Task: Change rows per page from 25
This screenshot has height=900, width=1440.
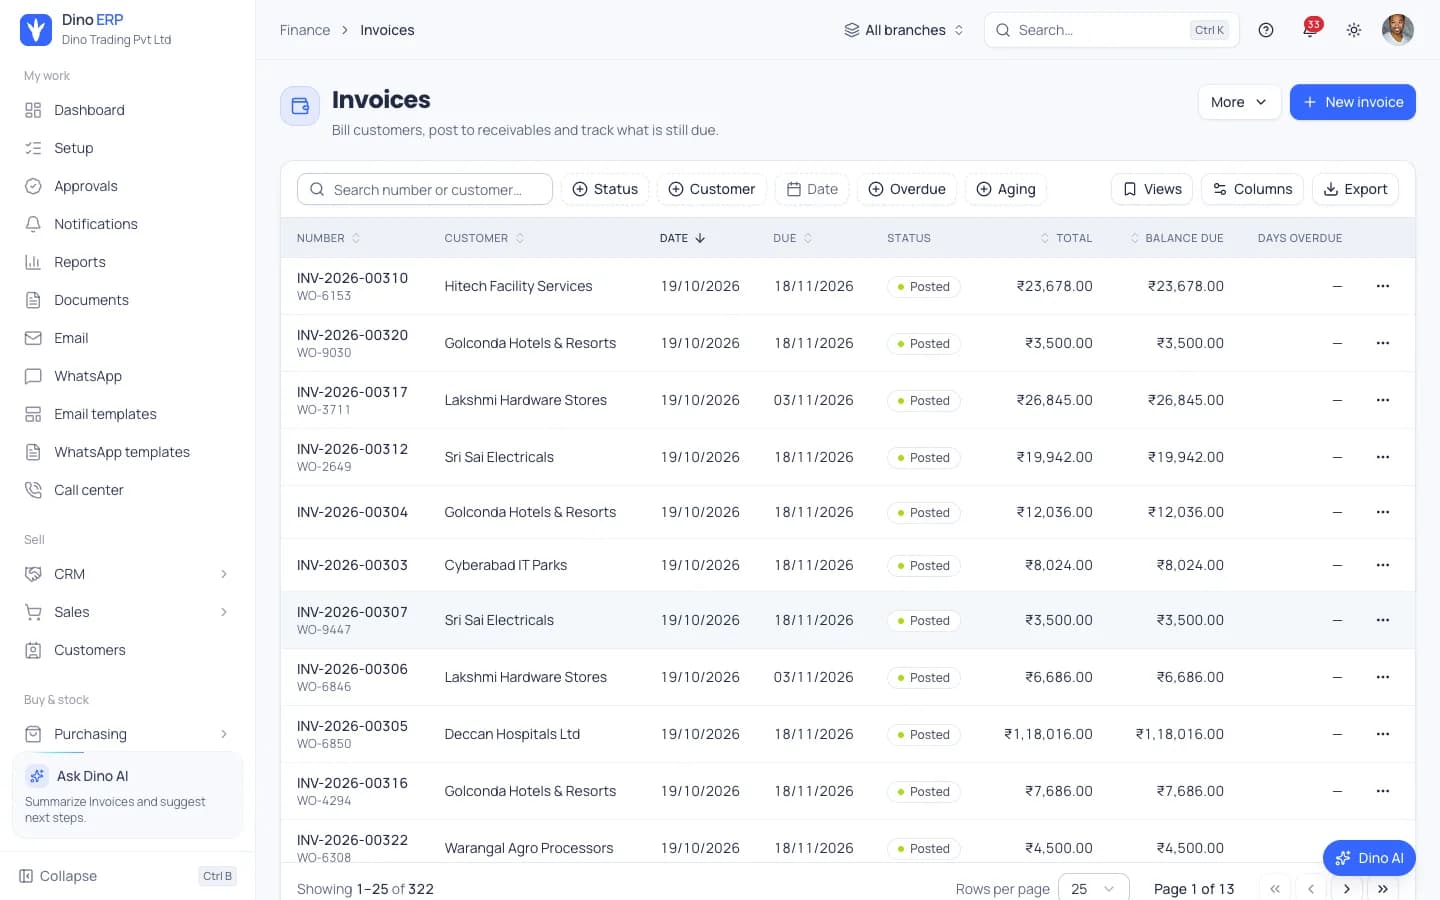Action: tap(1094, 889)
